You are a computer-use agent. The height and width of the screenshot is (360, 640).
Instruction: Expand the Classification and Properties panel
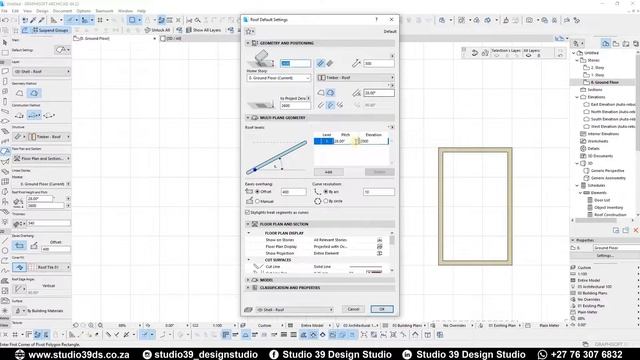click(x=248, y=288)
